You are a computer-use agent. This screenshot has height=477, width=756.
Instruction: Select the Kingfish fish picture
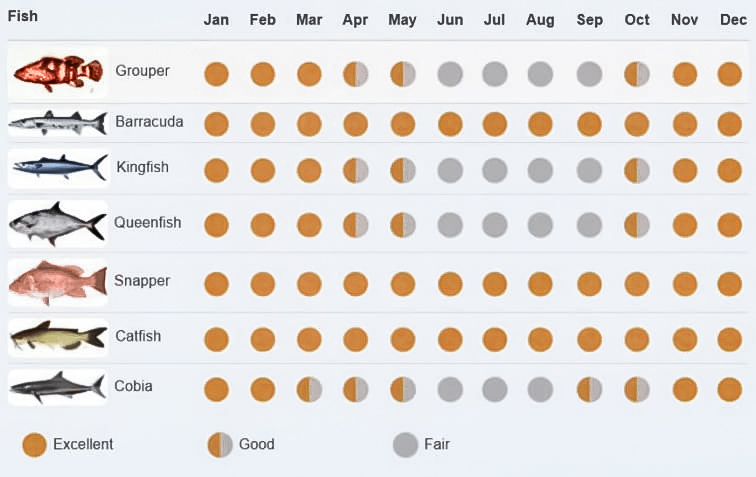click(58, 168)
